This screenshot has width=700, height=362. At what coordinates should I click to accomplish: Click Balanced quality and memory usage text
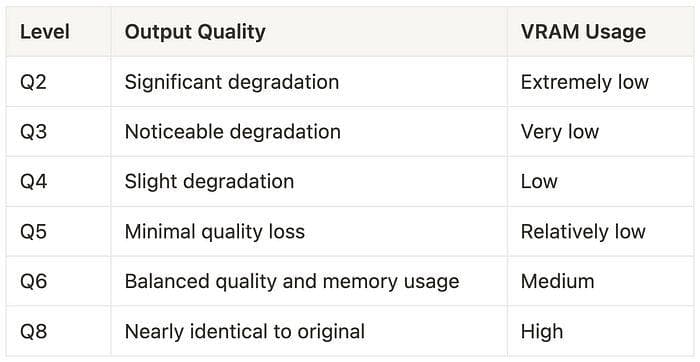(x=292, y=282)
